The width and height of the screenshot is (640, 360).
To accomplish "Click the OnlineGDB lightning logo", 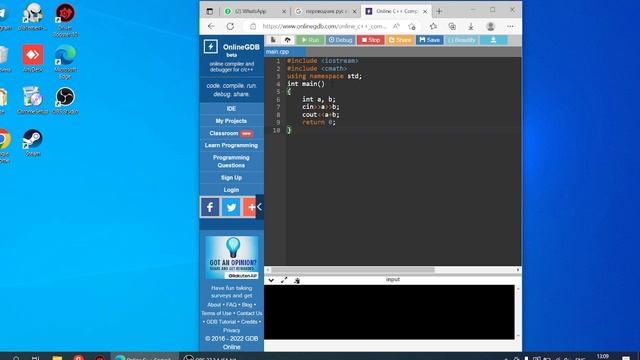I will coord(211,47).
